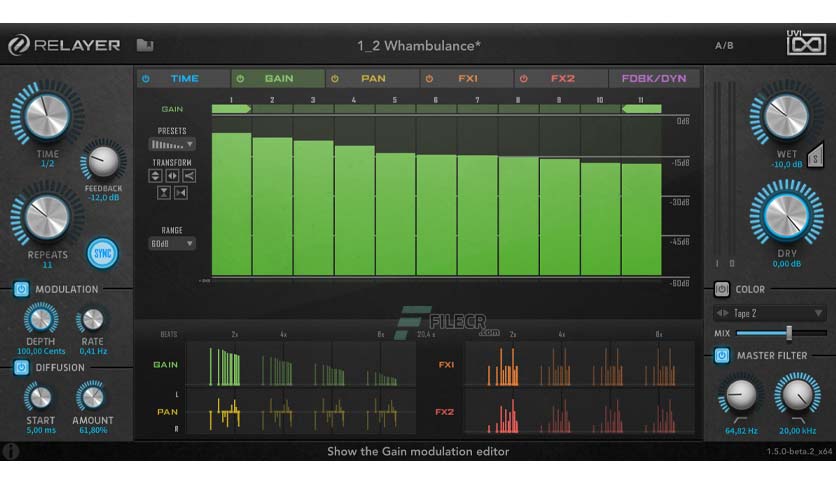836x484 pixels.
Task: Click the solo S button near Wet
Action: click(815, 157)
